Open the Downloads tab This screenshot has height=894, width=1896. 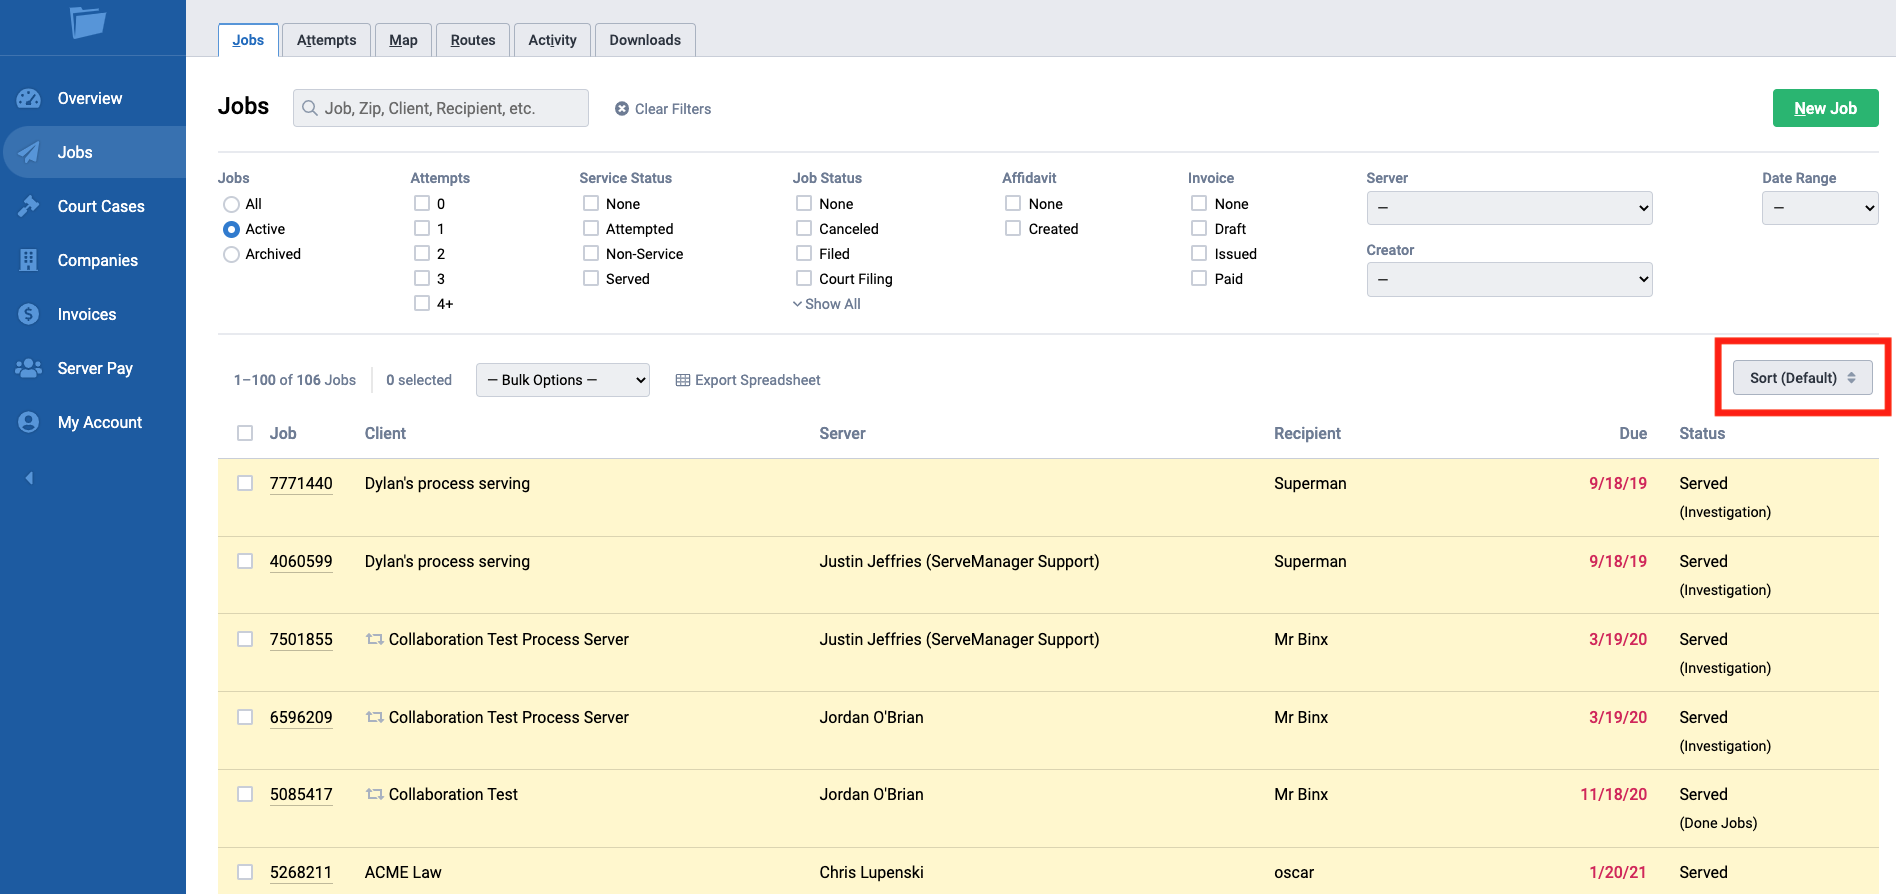(645, 40)
